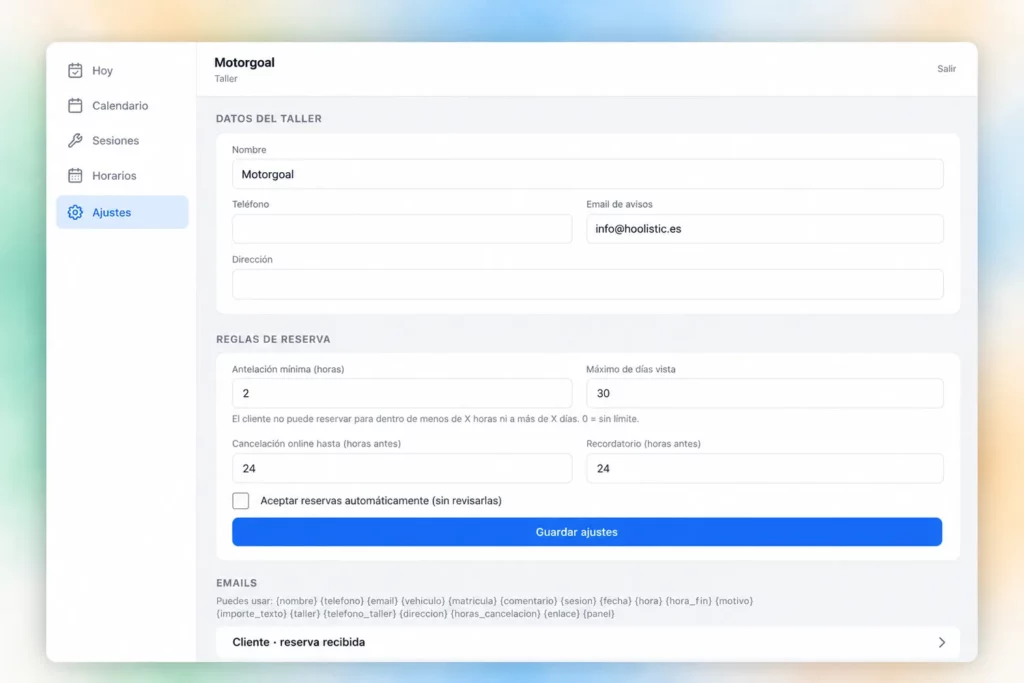Click the EMAILS section heading
1024x683 pixels.
[x=236, y=582]
